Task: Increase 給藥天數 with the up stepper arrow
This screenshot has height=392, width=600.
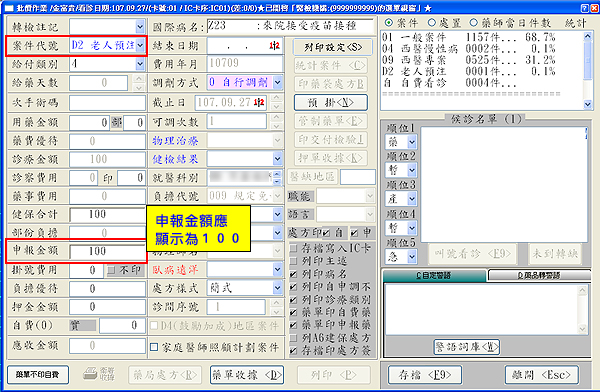Action: 139,79
